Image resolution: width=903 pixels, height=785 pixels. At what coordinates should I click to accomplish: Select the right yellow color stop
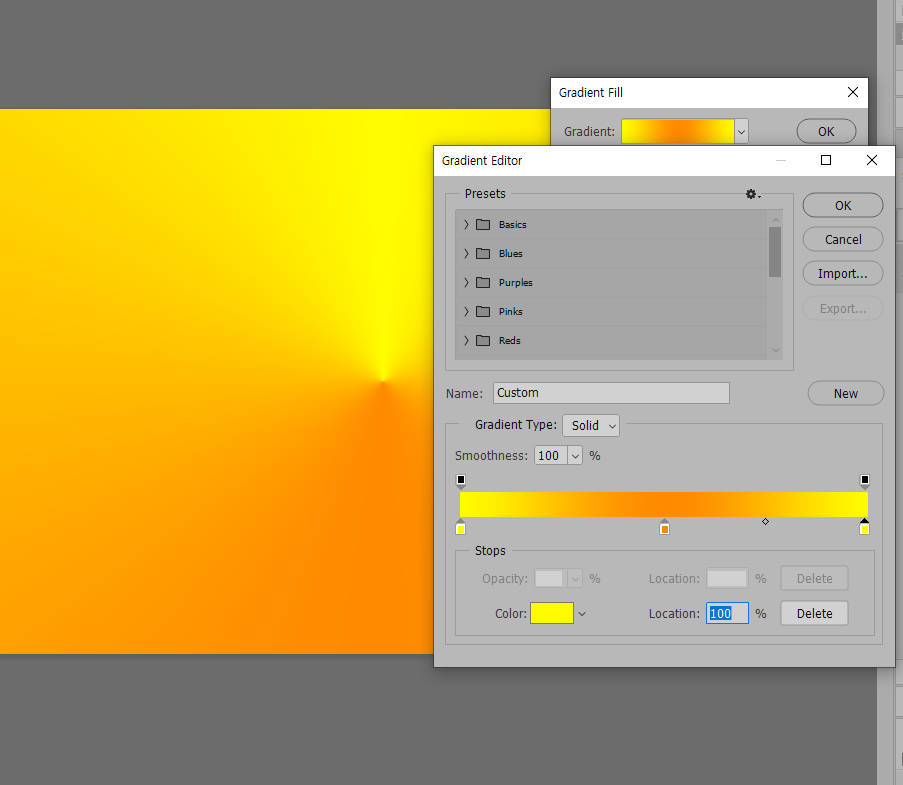864,527
